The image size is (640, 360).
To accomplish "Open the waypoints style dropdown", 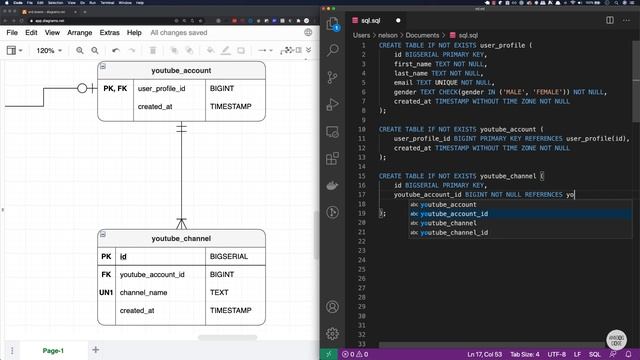I will (286, 50).
